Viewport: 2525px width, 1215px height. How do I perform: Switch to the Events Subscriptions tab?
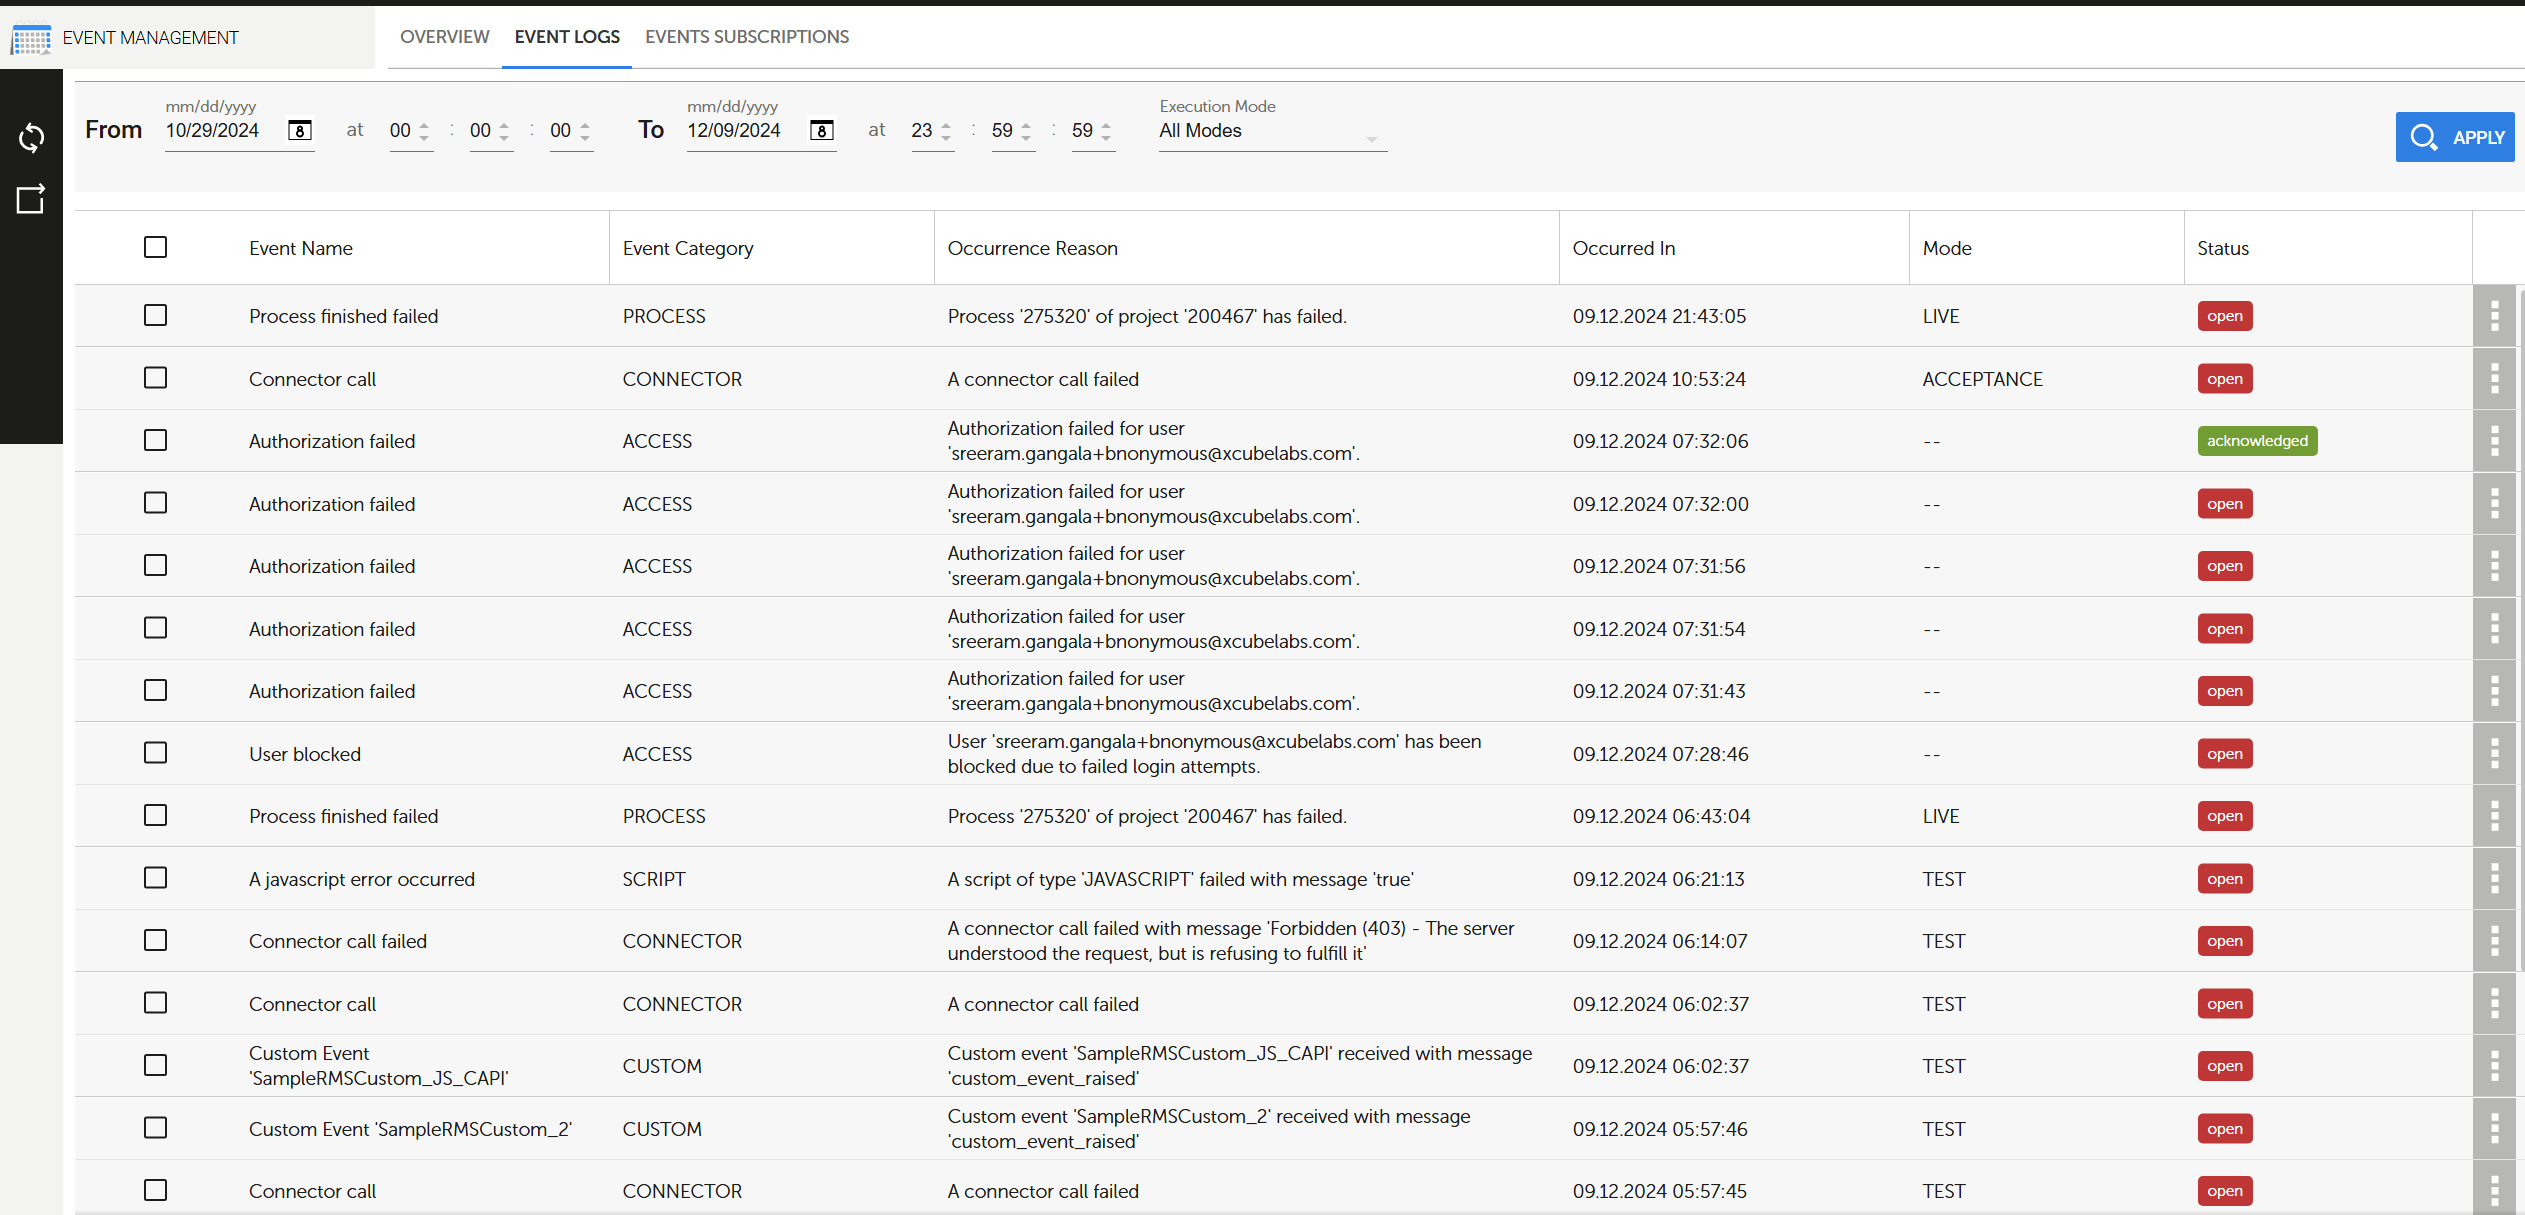click(747, 37)
